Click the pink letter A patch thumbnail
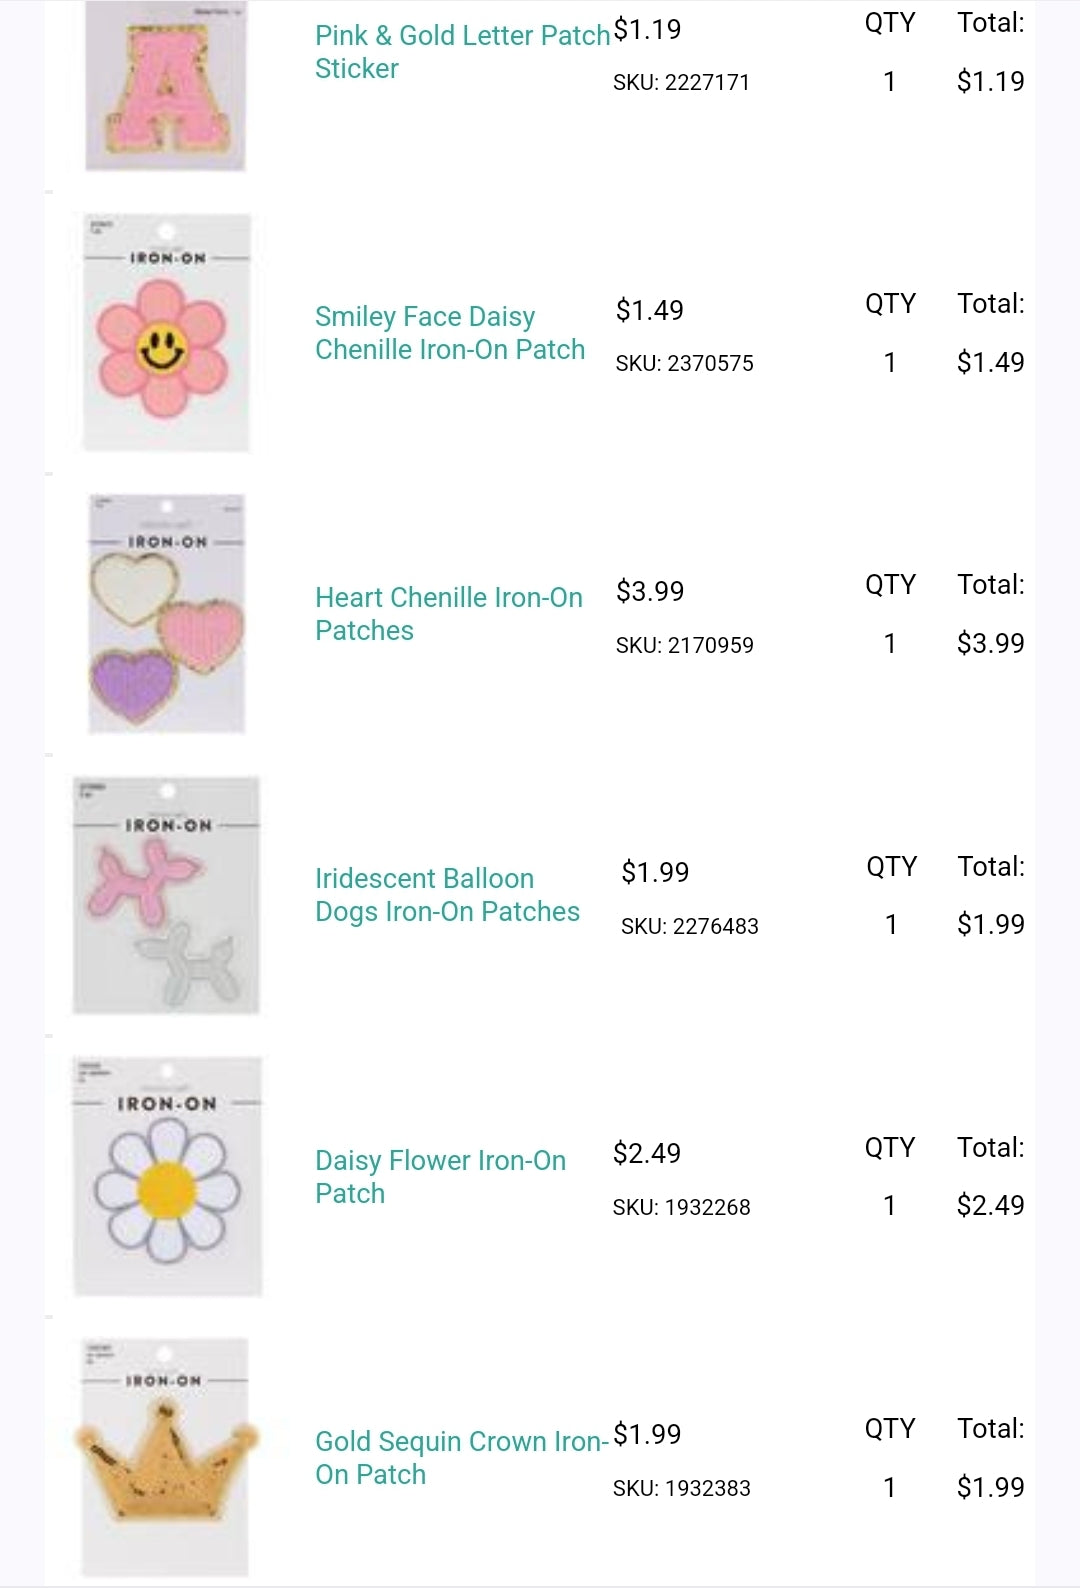 165,88
